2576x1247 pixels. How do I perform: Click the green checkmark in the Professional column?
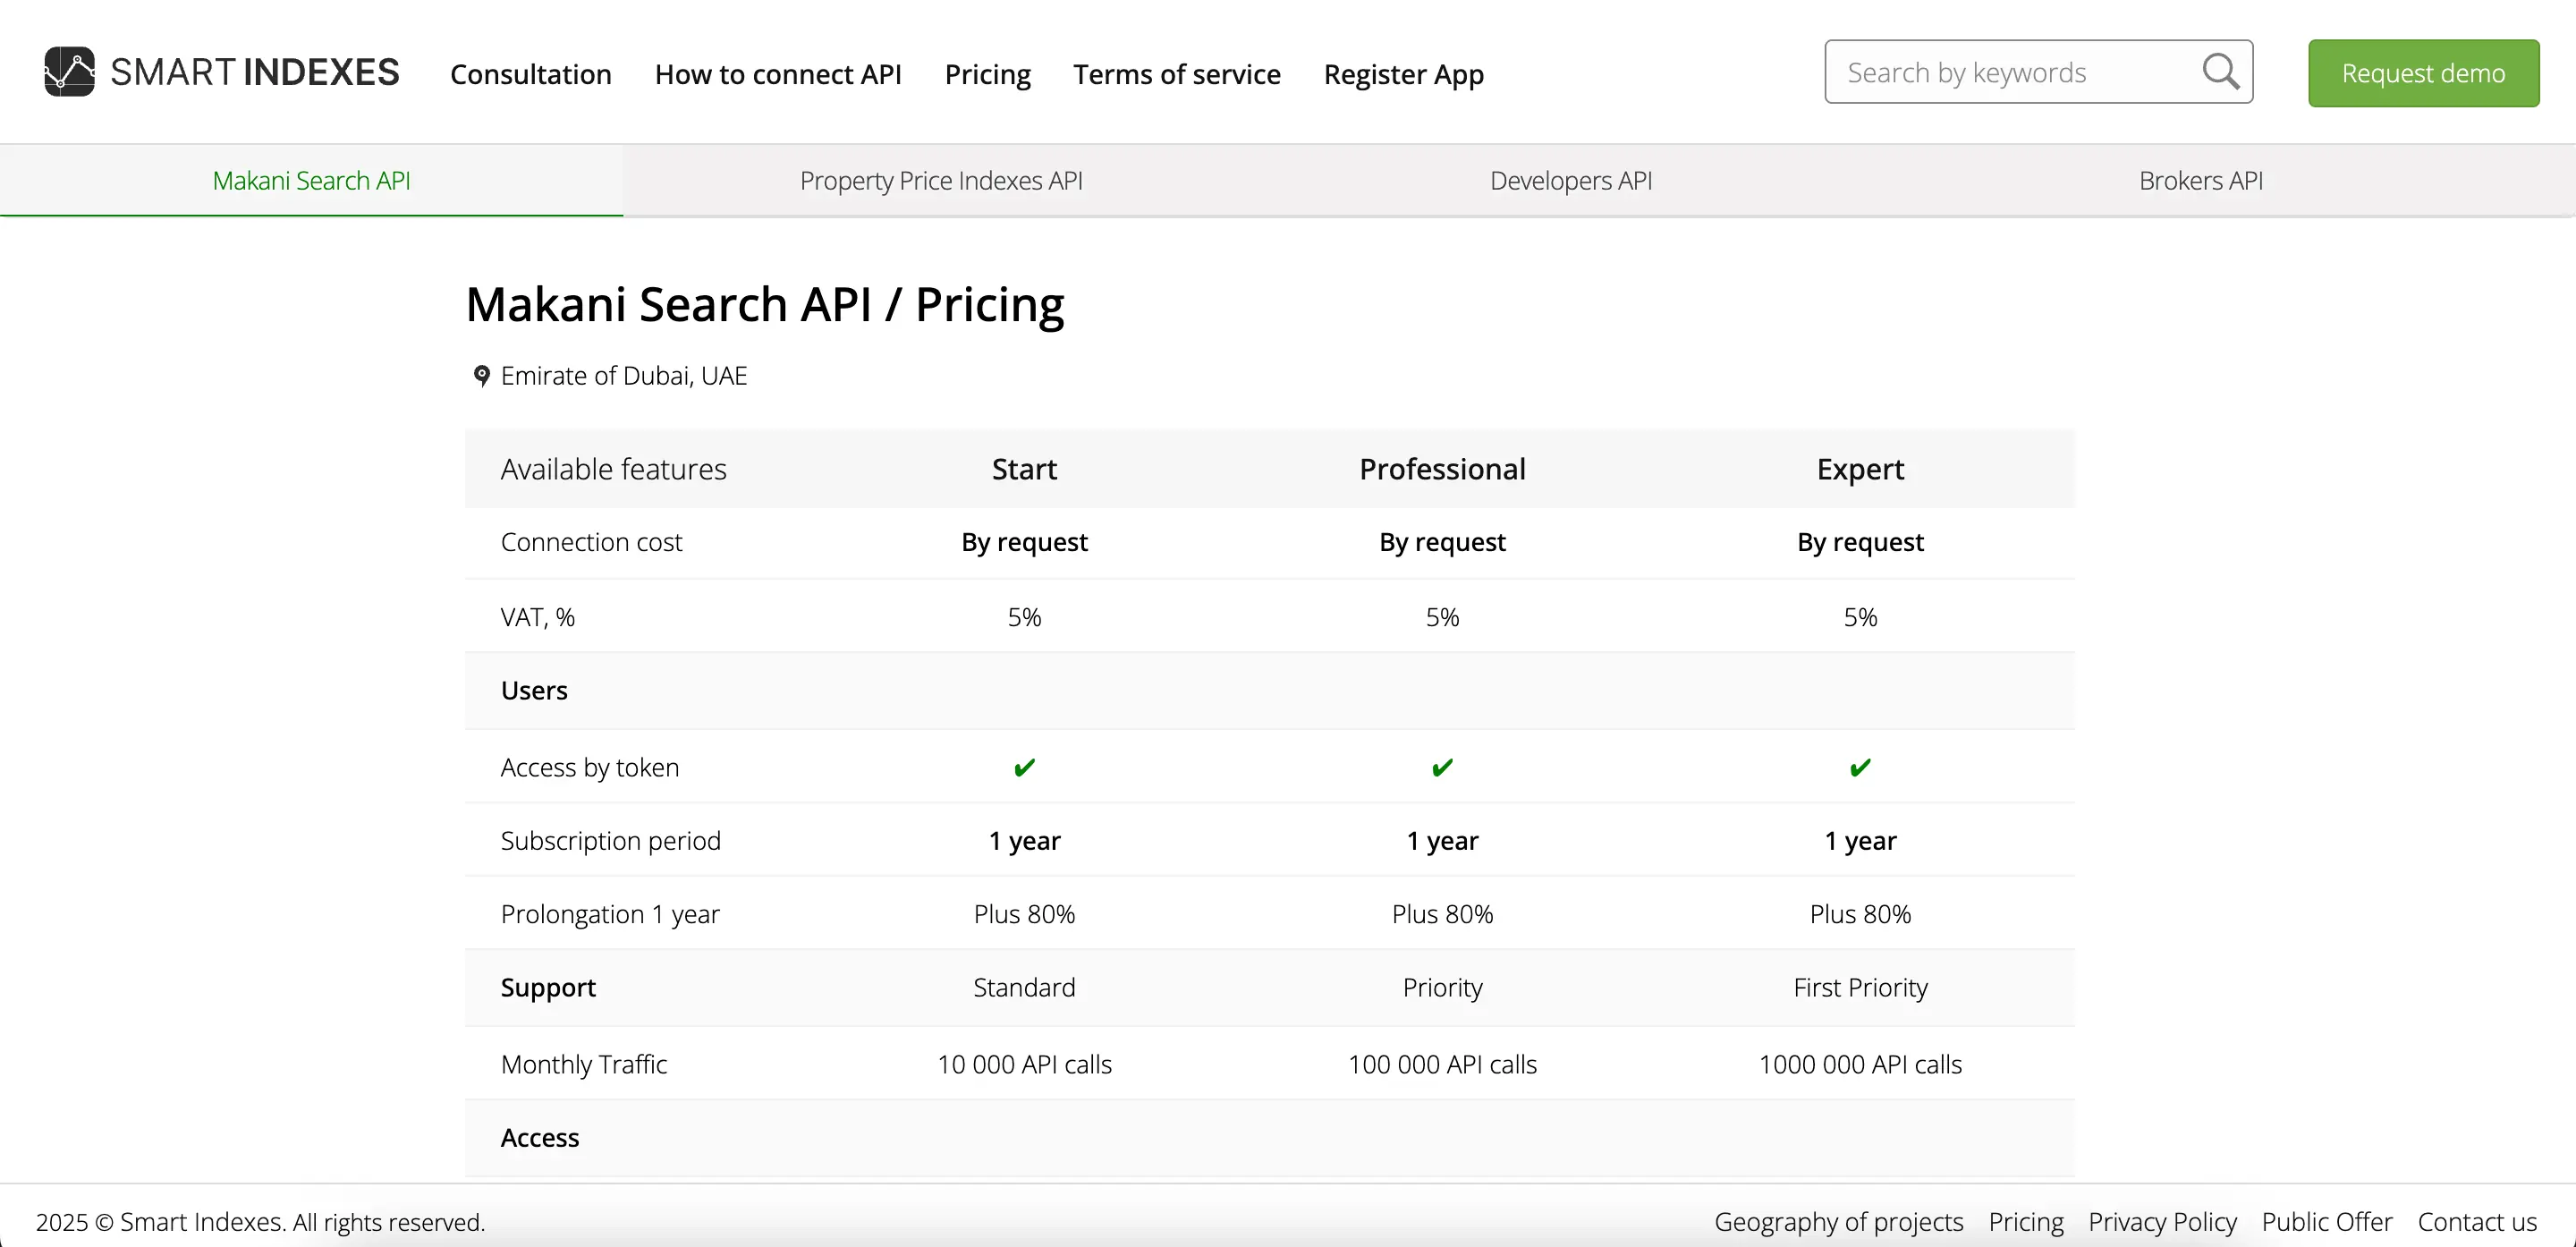tap(1442, 767)
